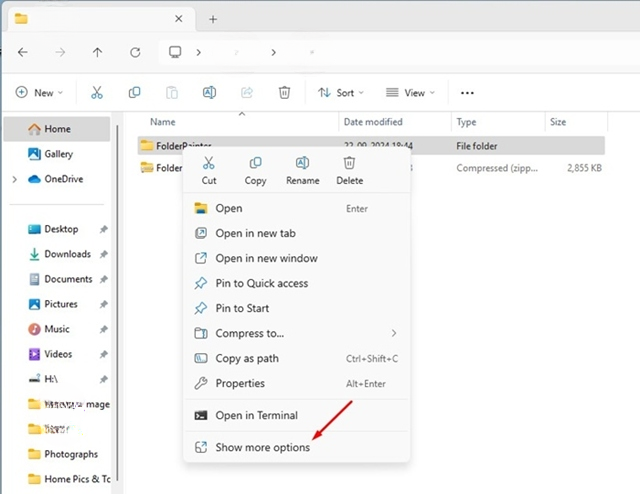Screen dimensions: 640x494
Task: Open the Sort dropdown menu
Action: click(x=340, y=93)
